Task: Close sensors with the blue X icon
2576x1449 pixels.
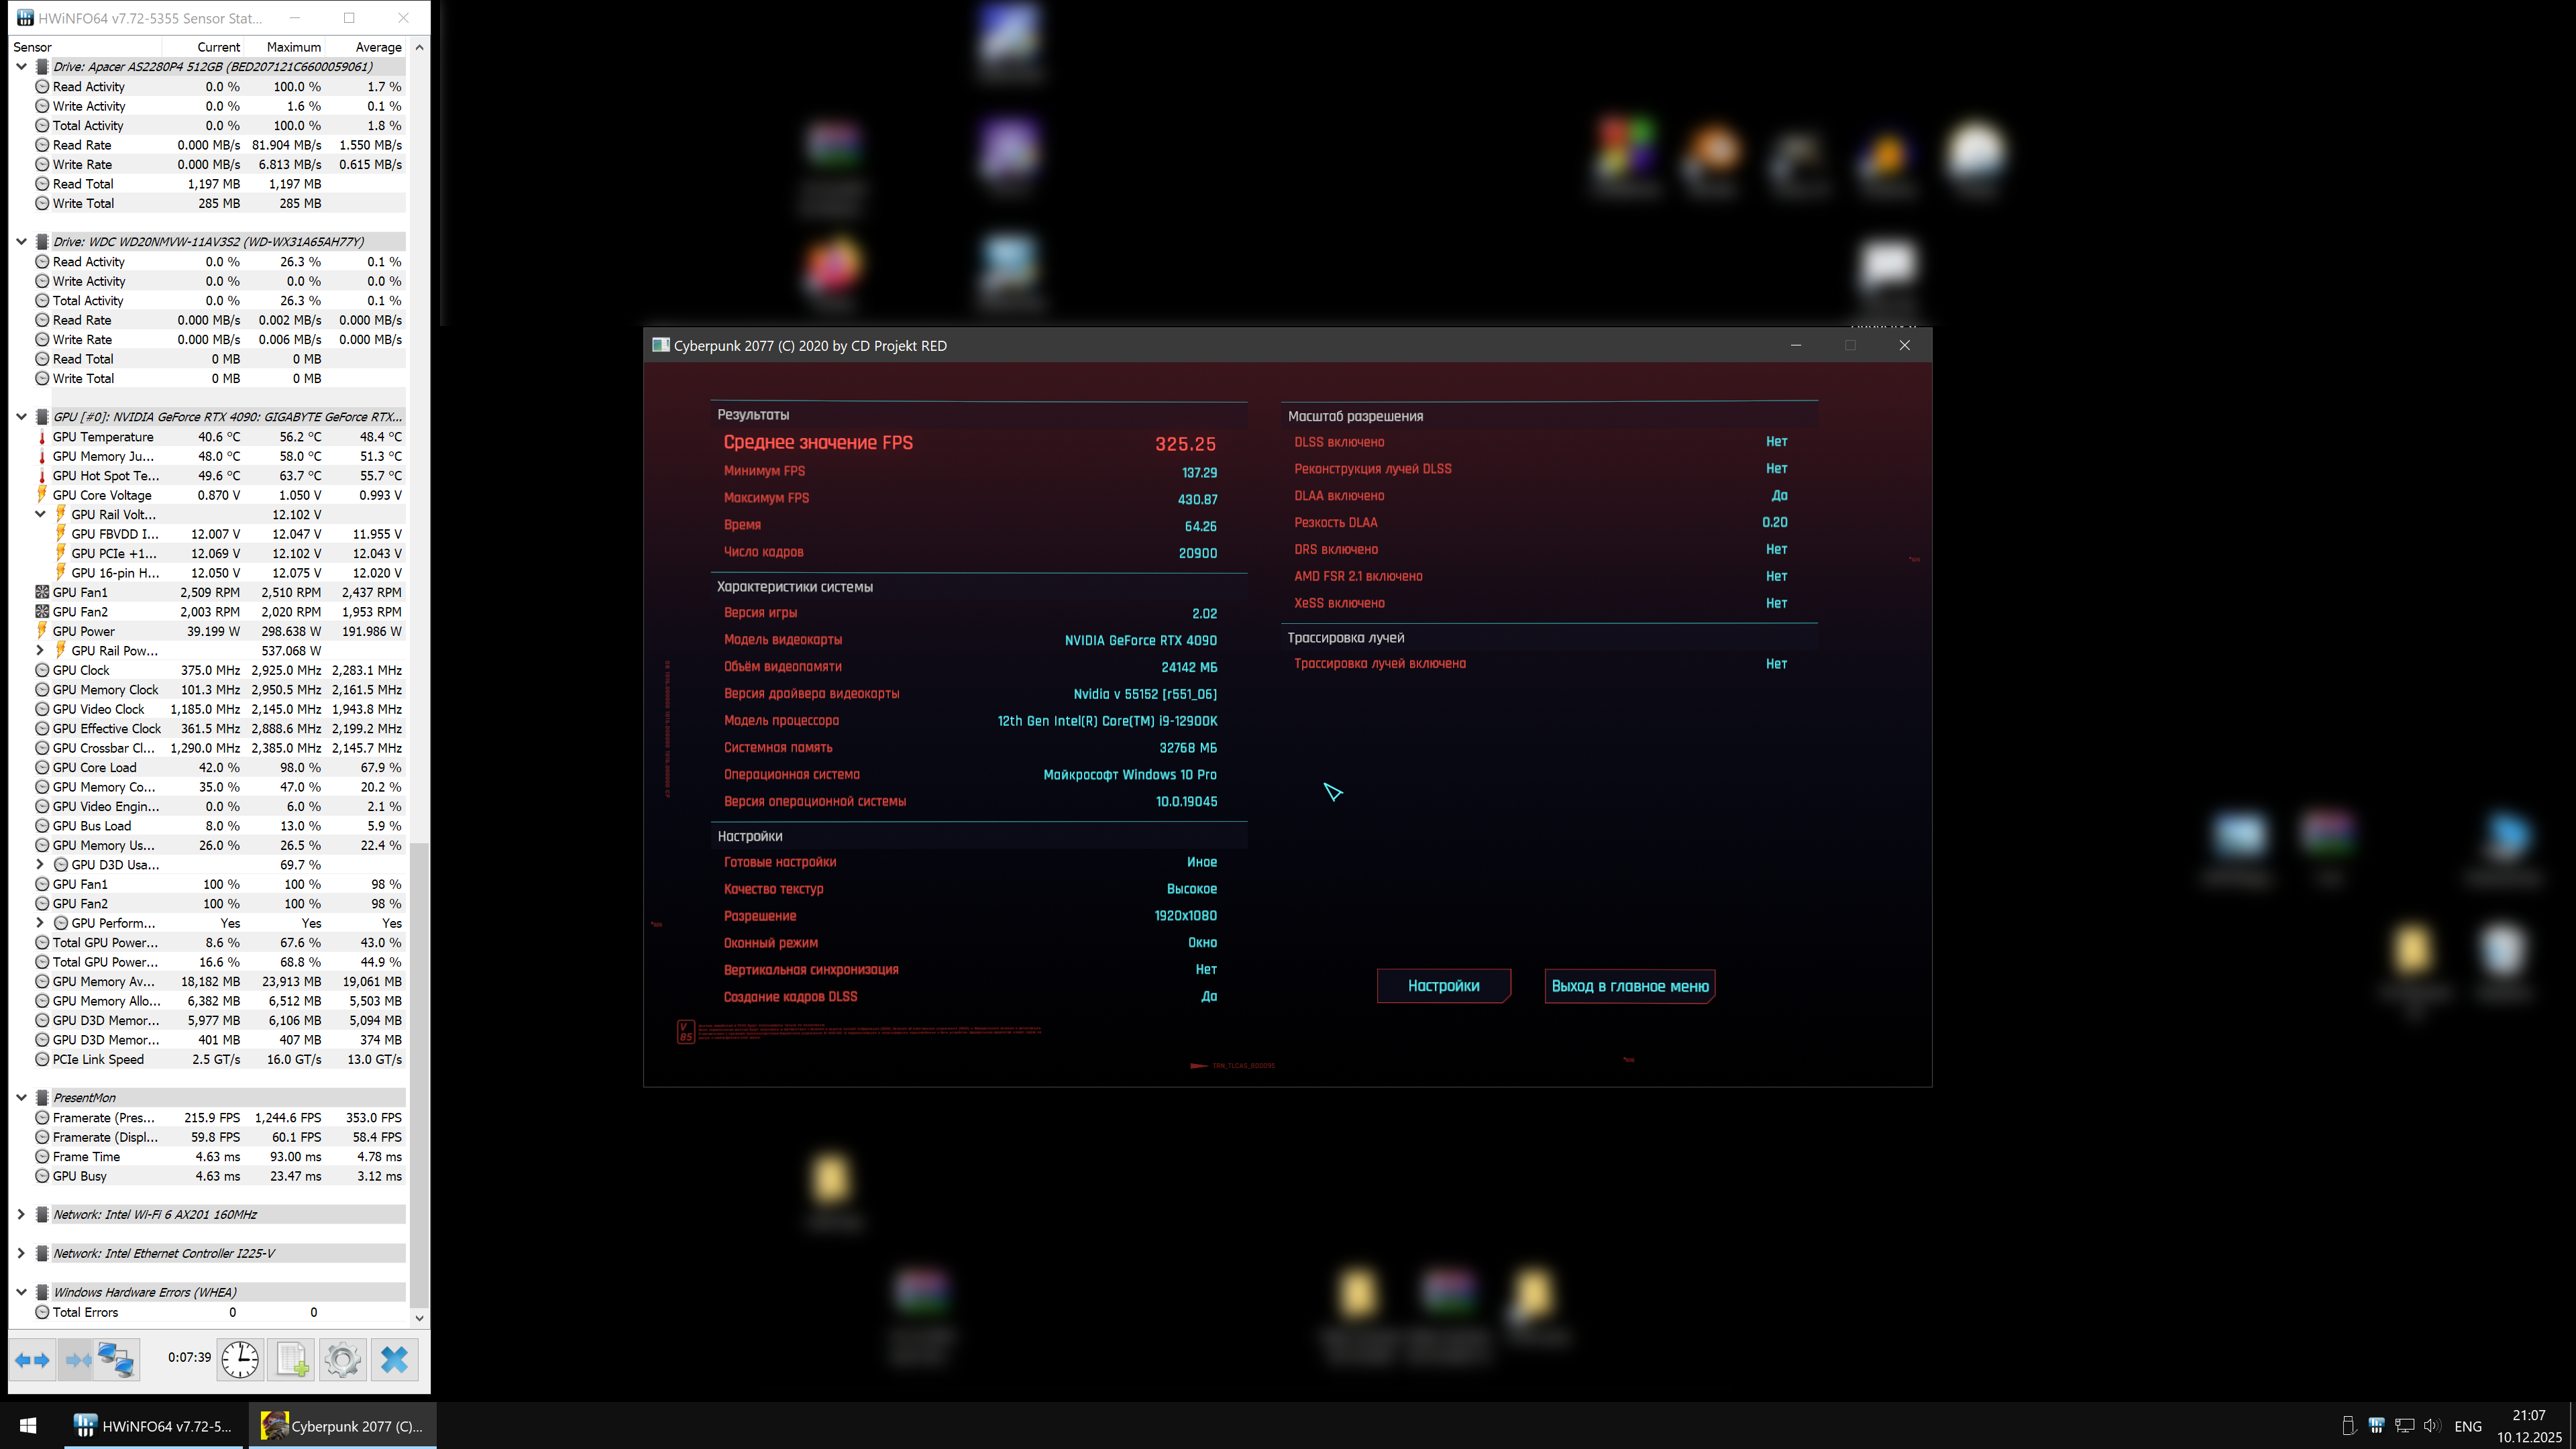Action: pyautogui.click(x=395, y=1360)
